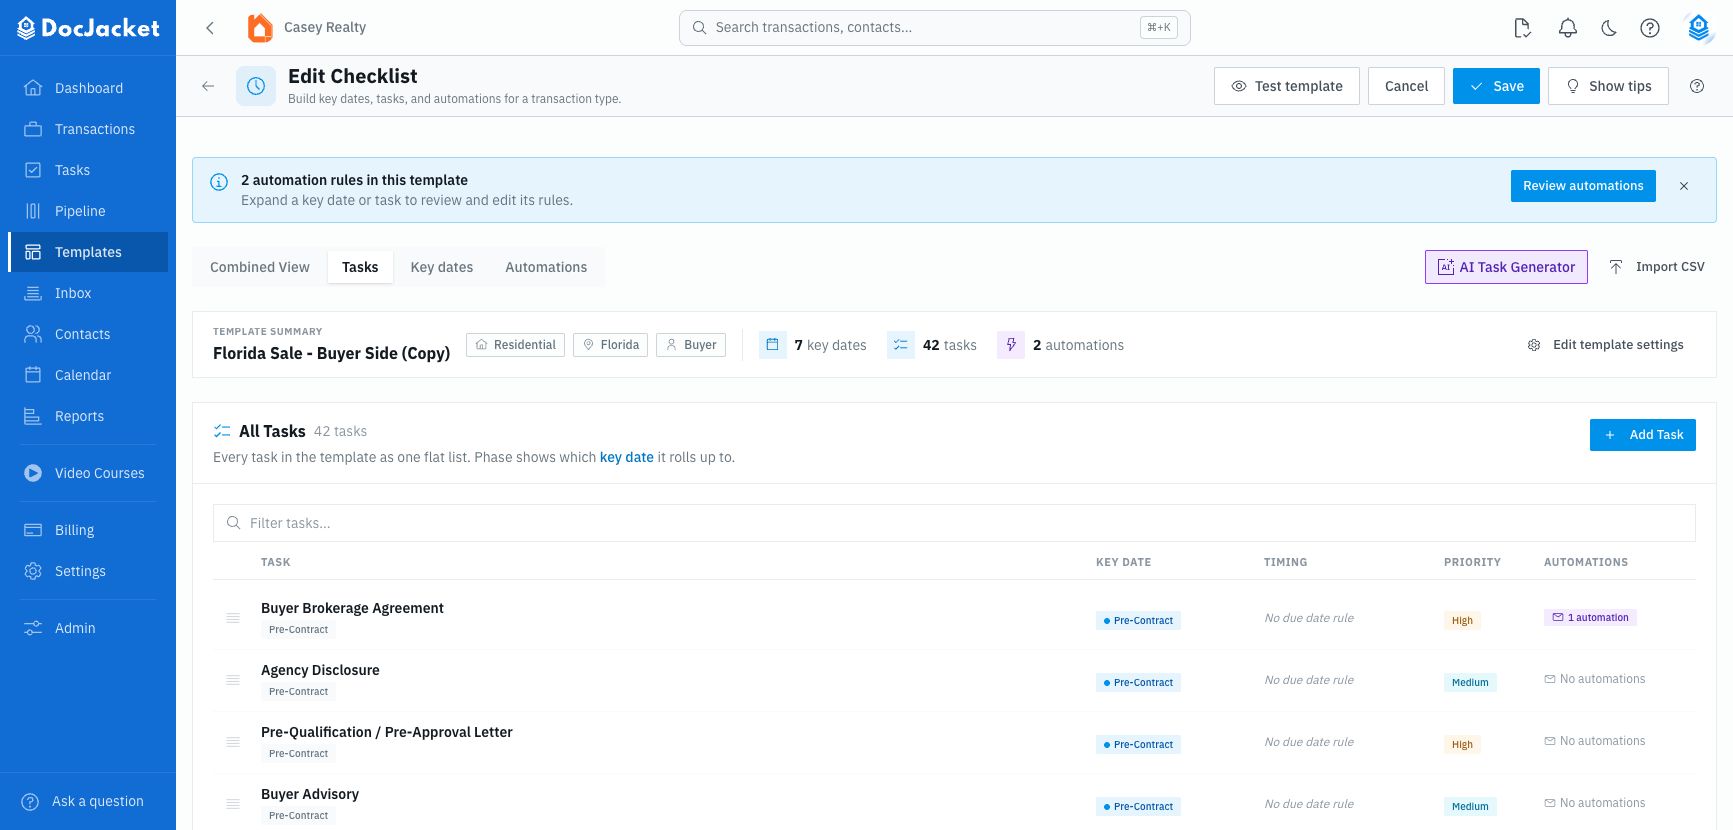Expand the Pre-Qualification / Pre-Approval Letter task
This screenshot has height=830, width=1733.
click(386, 732)
